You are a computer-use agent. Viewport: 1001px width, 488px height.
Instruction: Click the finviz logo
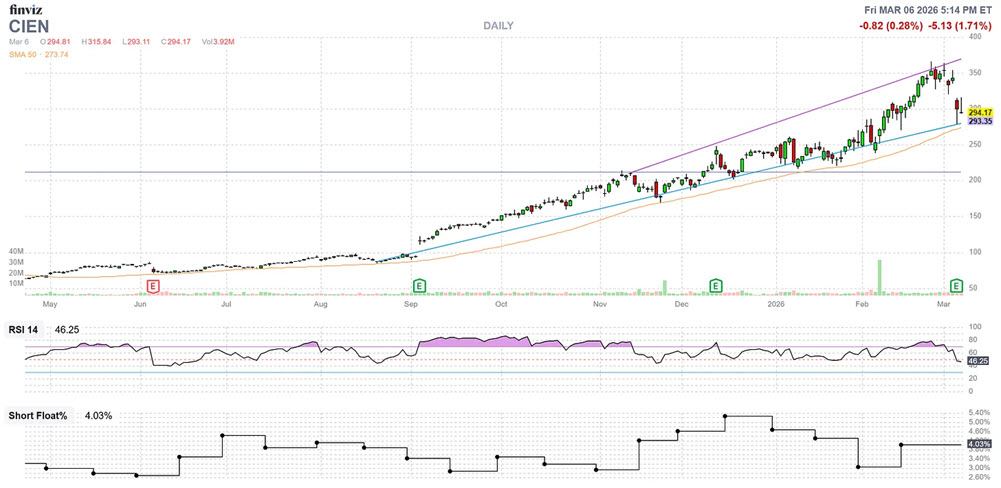pyautogui.click(x=26, y=10)
